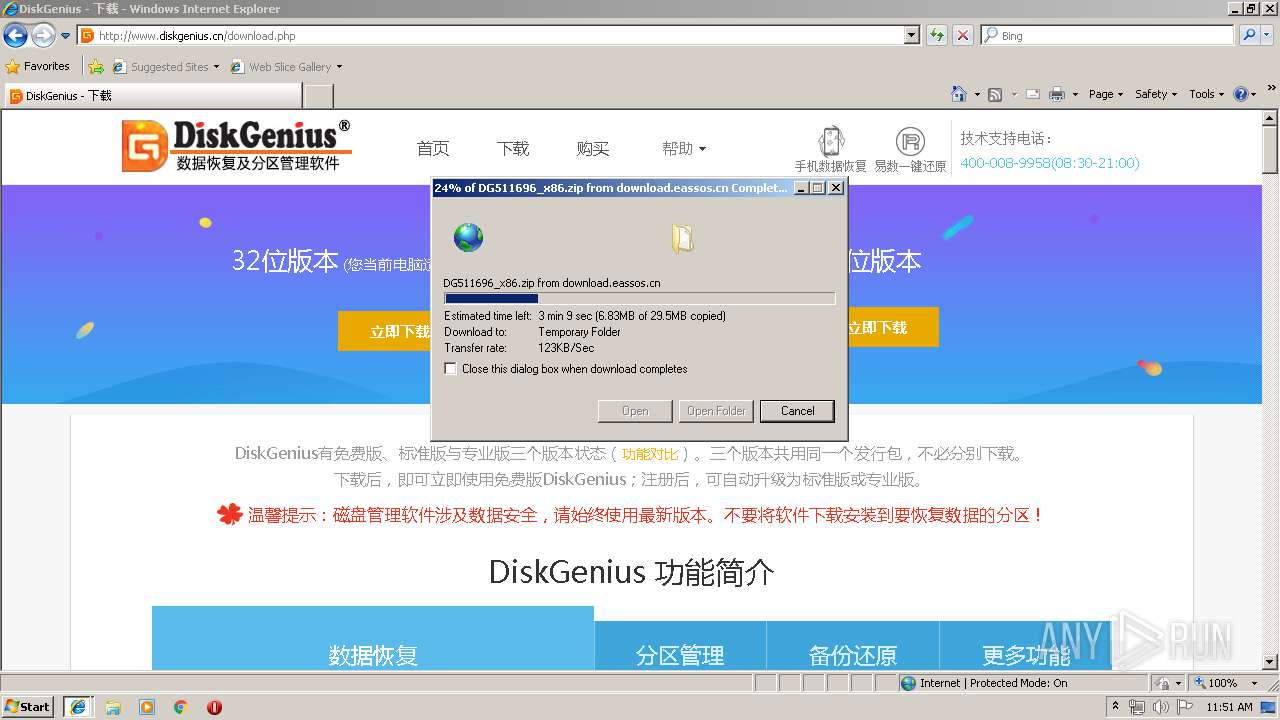Image resolution: width=1280 pixels, height=720 pixels.
Task: Click the Refresh page icon
Action: click(x=937, y=35)
